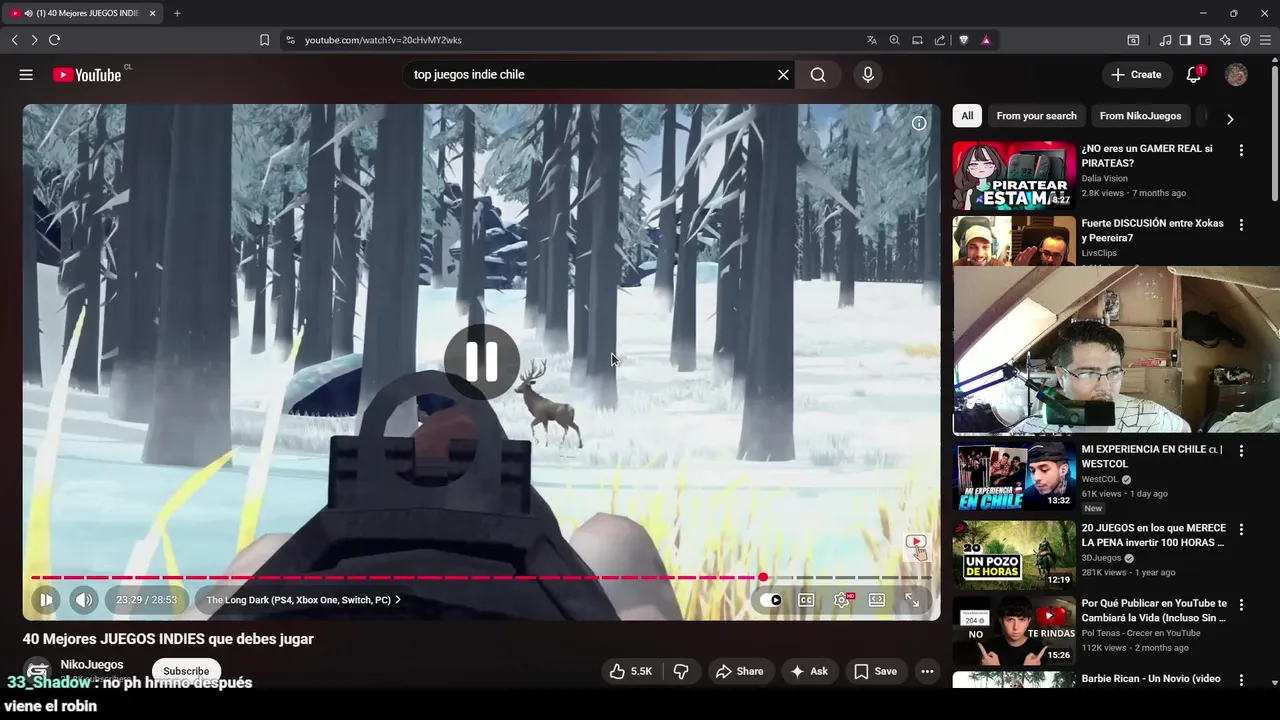Screen dimensions: 1280x720
Task: Open share page icon in address bar
Action: coord(940,40)
